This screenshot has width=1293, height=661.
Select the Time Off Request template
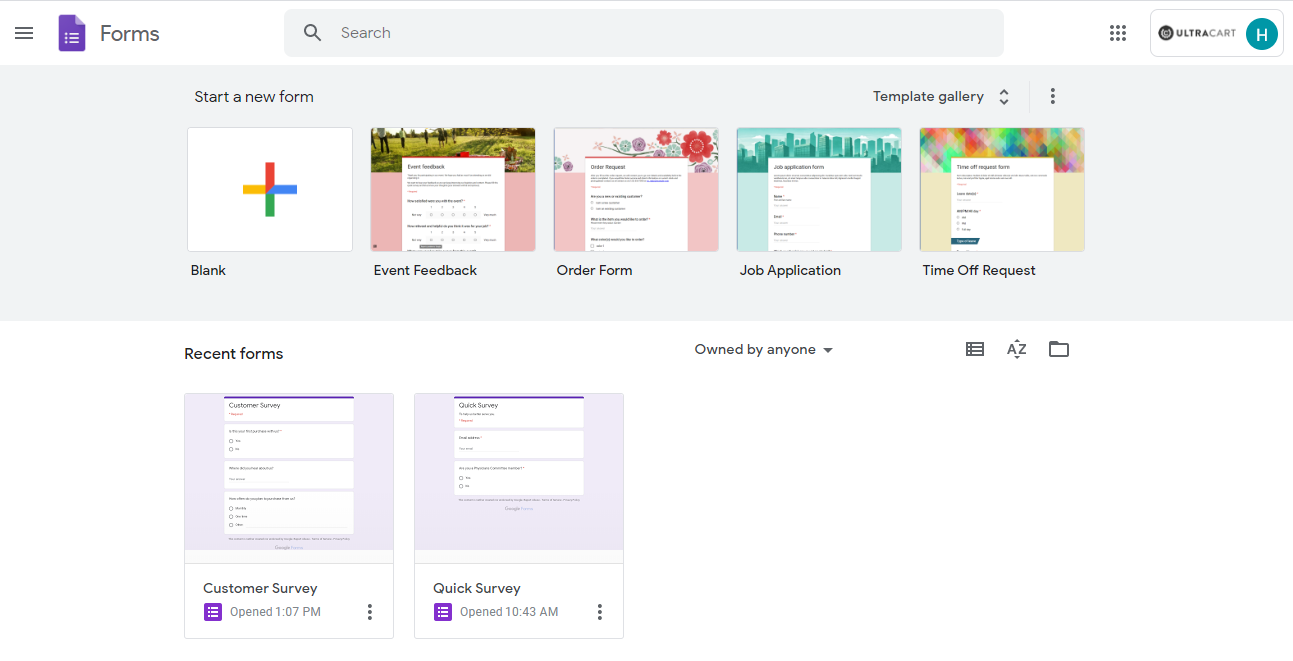[1002, 190]
